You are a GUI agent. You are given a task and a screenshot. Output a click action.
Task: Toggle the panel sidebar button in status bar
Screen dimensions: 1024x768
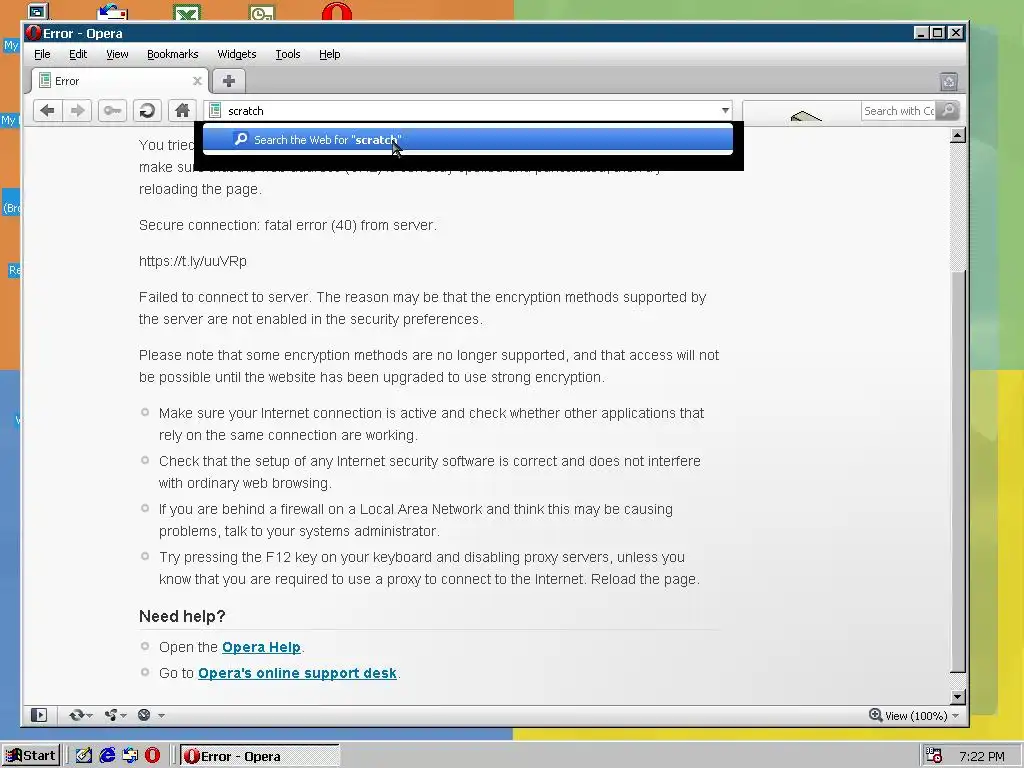tap(39, 715)
